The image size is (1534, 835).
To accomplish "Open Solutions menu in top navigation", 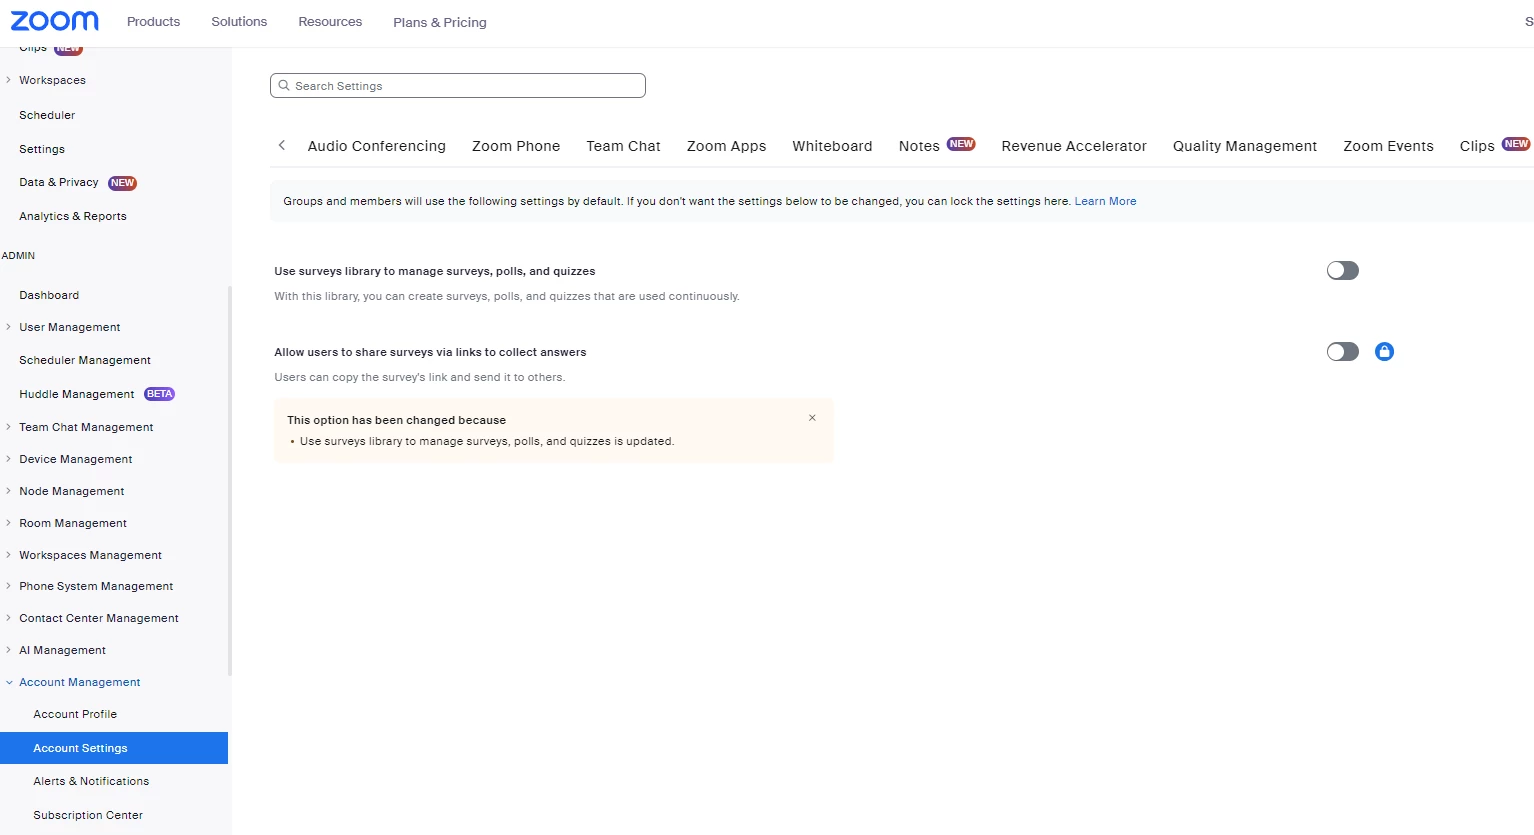I will 239,21.
